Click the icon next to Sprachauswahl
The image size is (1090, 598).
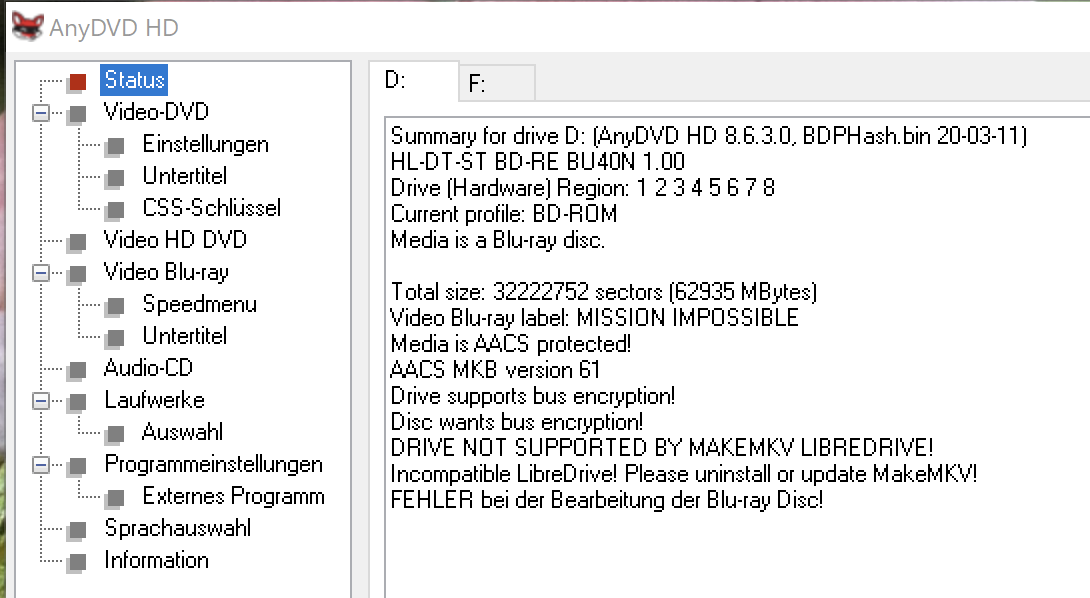pos(78,530)
